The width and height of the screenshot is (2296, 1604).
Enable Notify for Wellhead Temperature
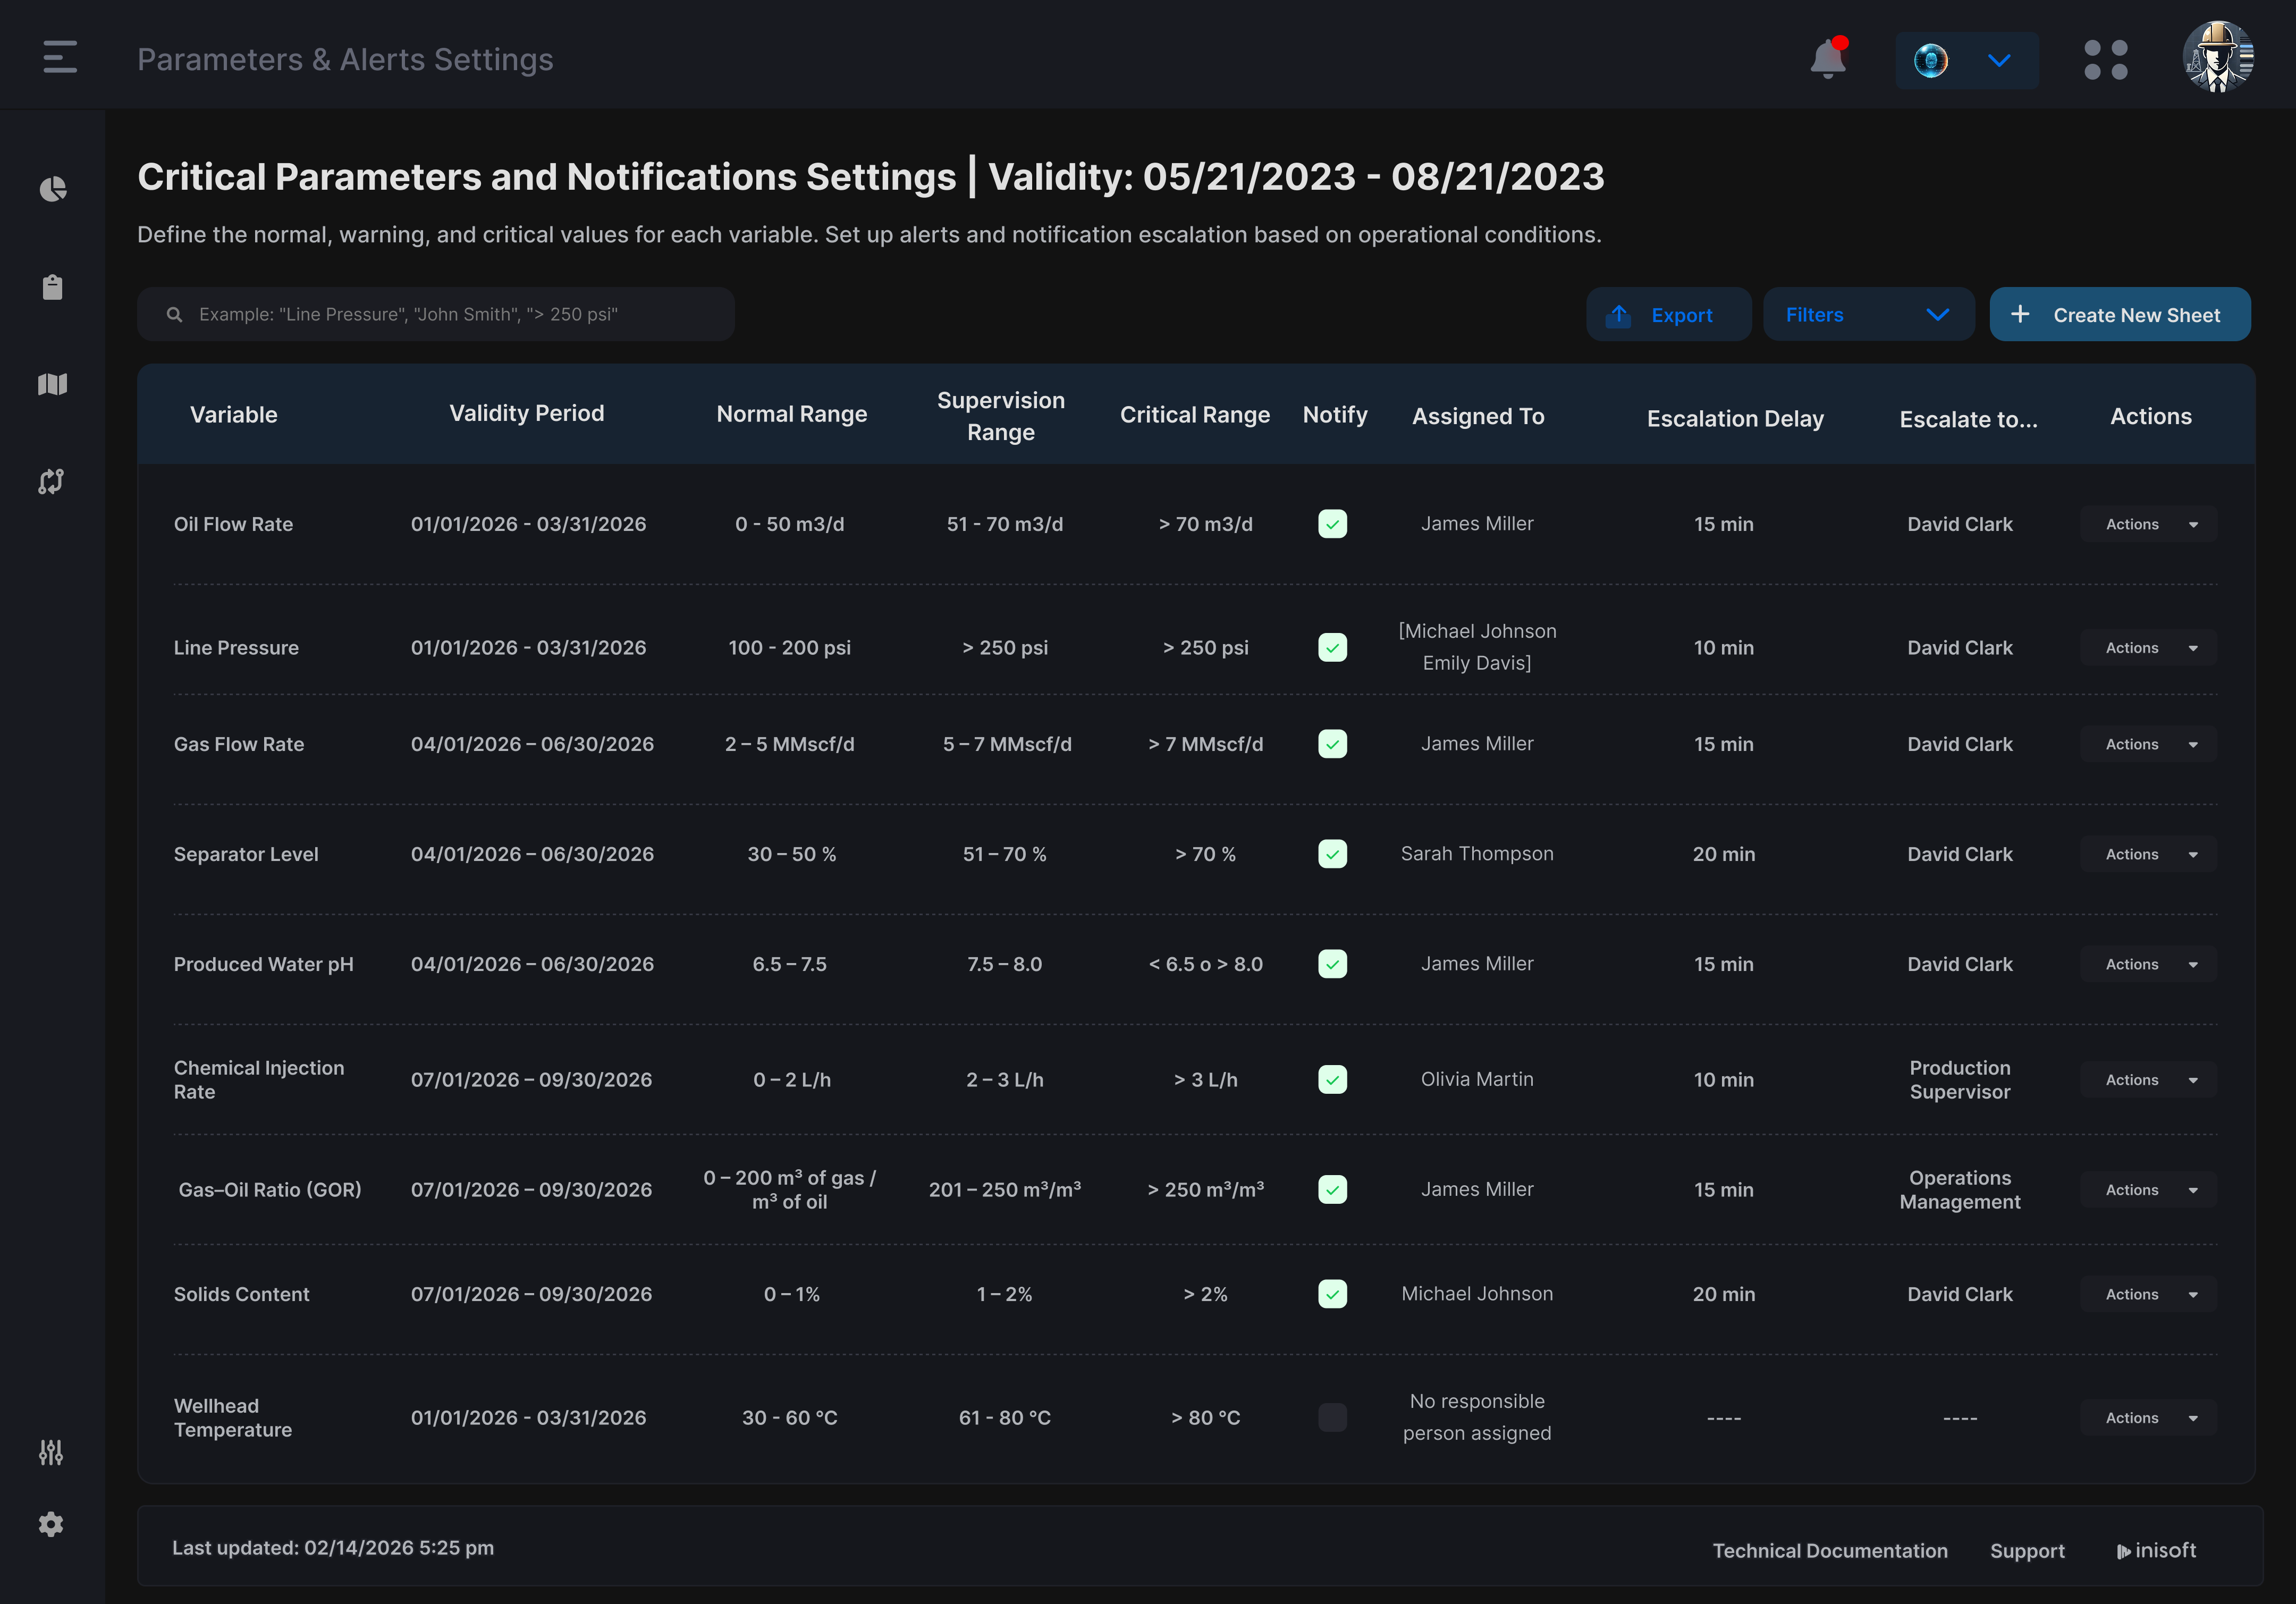coord(1332,1417)
